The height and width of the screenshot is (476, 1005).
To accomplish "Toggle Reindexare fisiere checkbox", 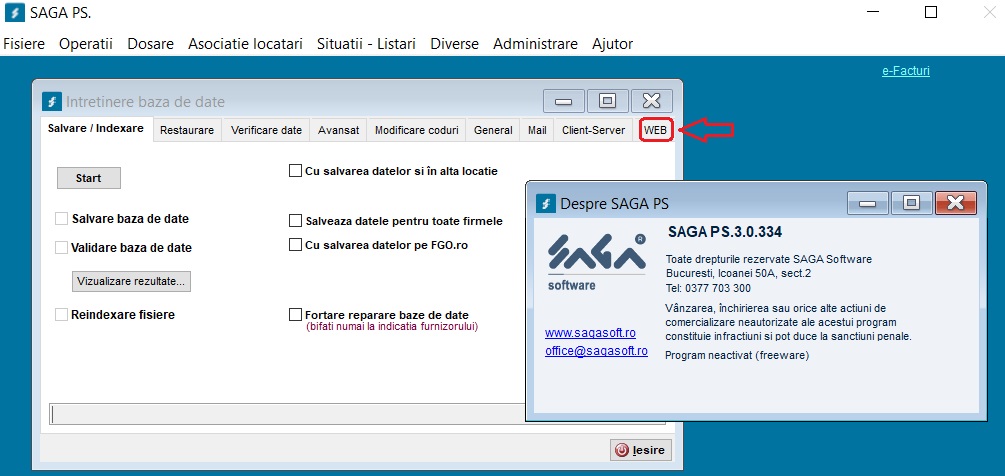I will [x=62, y=315].
